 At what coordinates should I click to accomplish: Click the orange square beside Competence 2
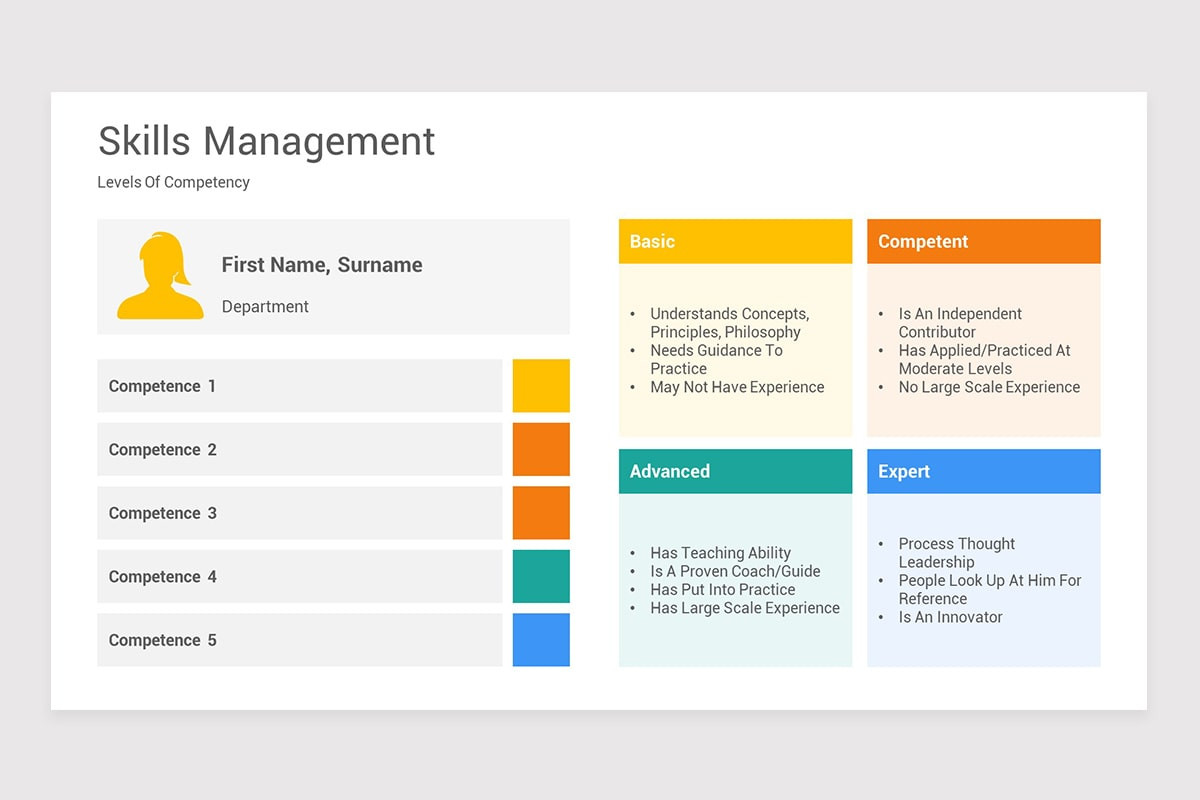[541, 449]
